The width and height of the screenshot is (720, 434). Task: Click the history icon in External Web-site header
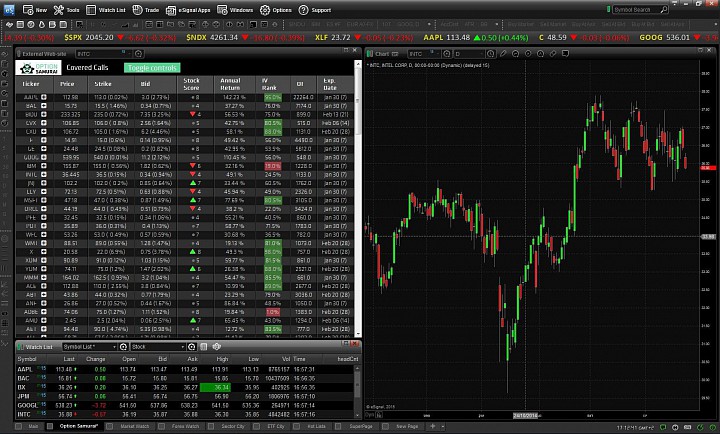click(x=138, y=54)
